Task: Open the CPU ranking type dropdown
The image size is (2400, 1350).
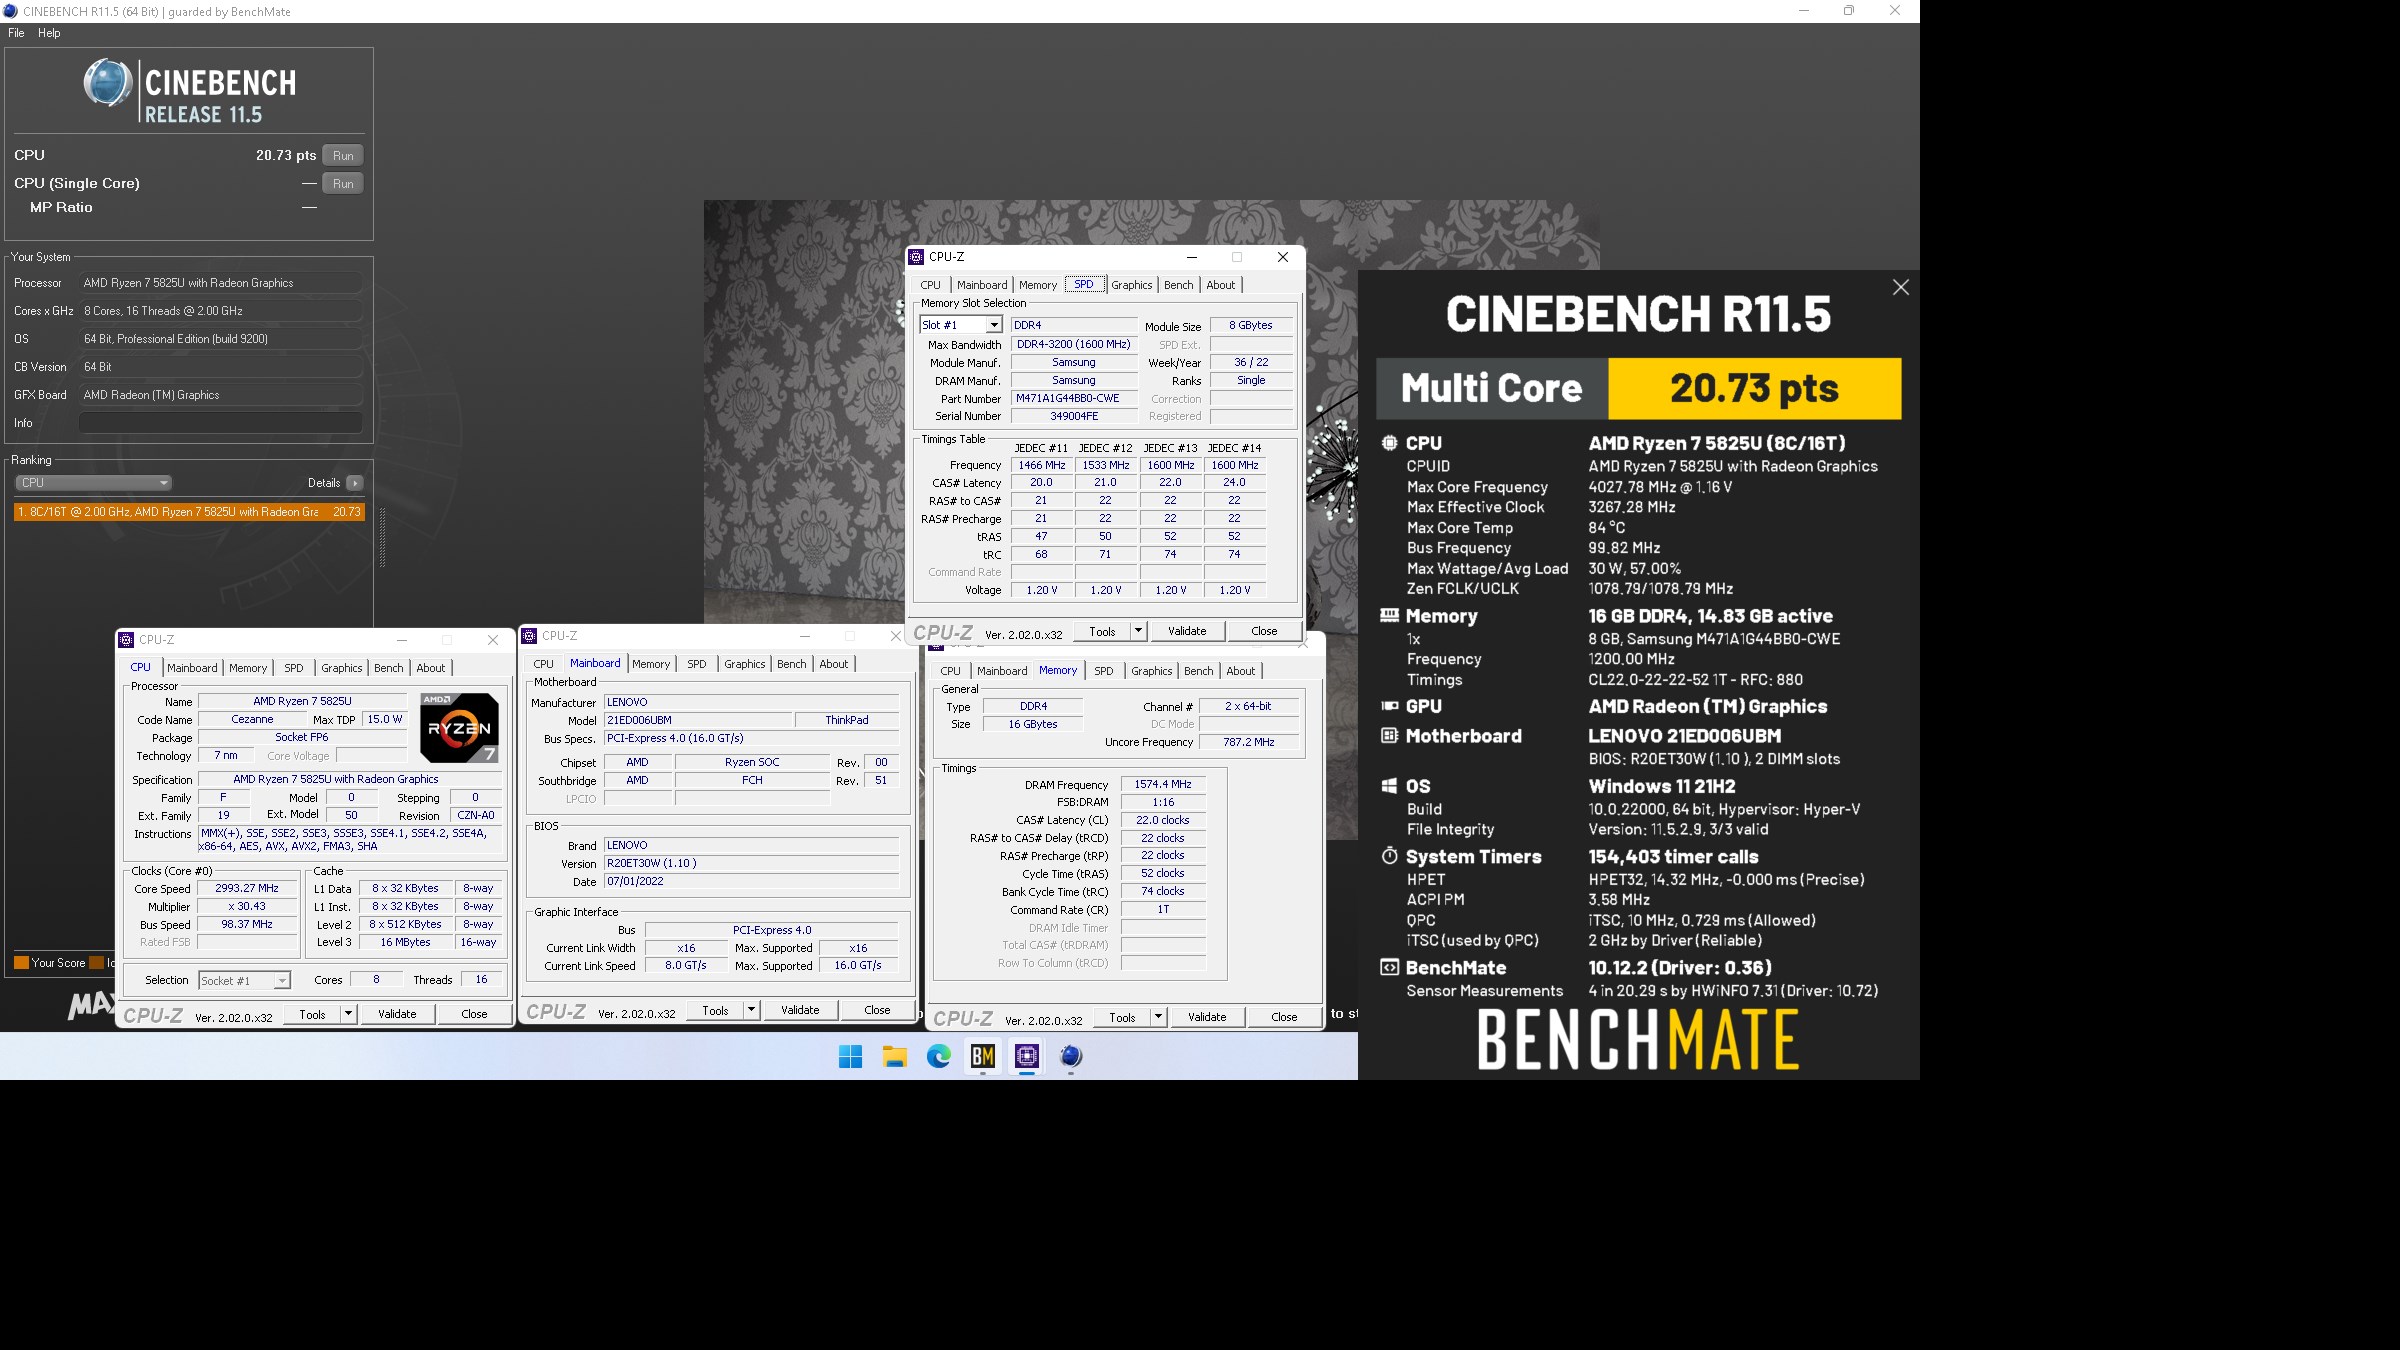Action: click(x=93, y=483)
